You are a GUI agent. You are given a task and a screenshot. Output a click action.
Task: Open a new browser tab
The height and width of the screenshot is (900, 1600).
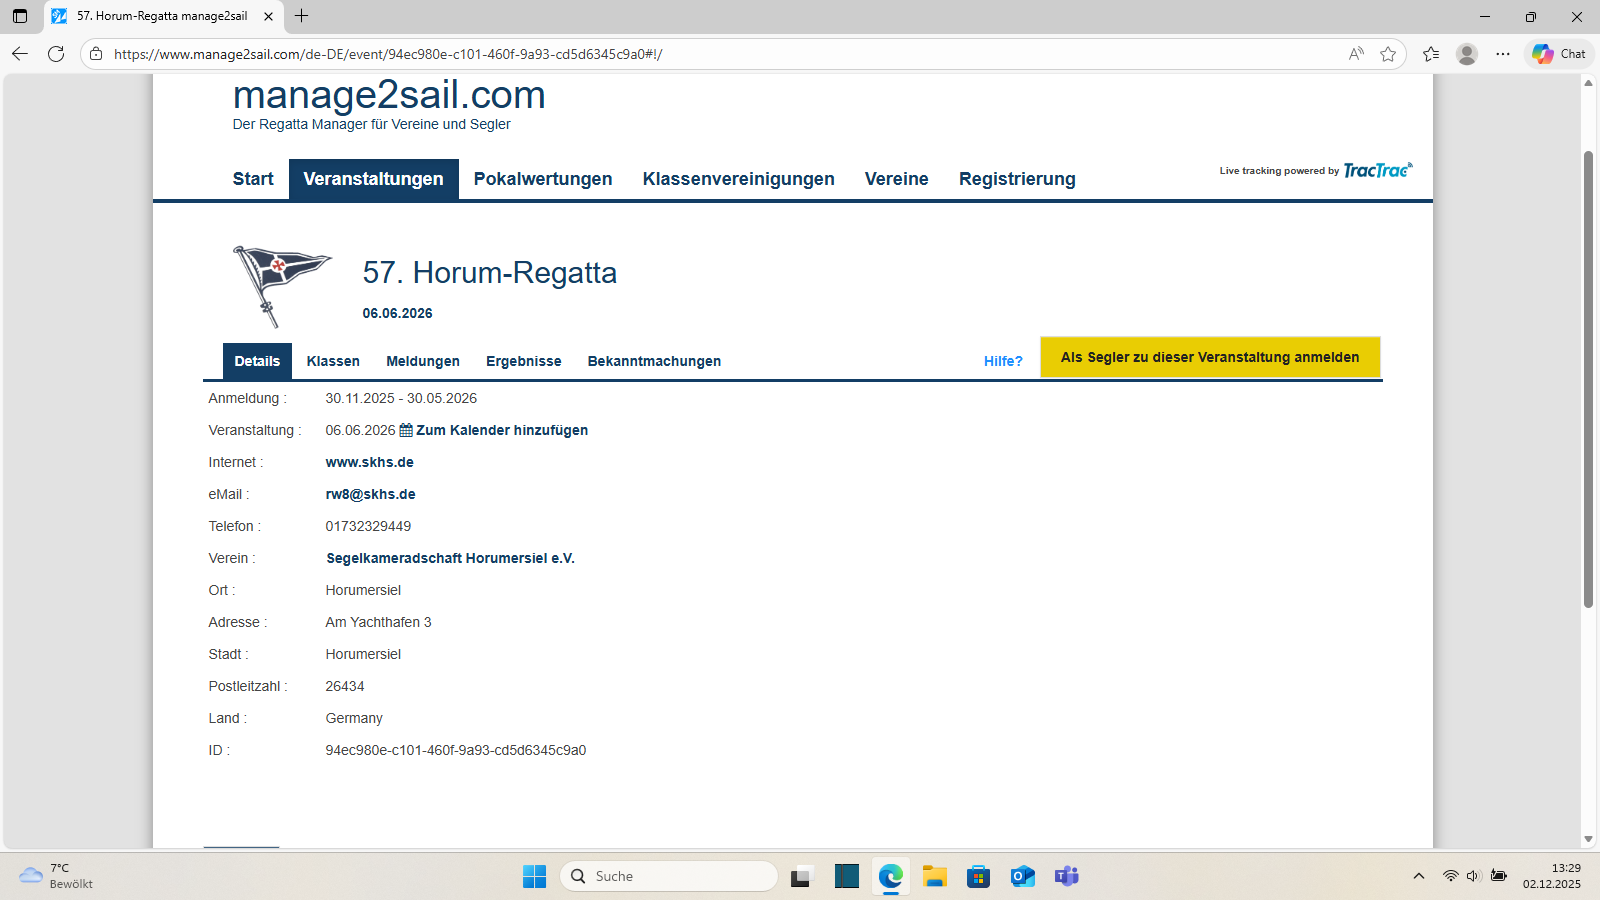(301, 16)
